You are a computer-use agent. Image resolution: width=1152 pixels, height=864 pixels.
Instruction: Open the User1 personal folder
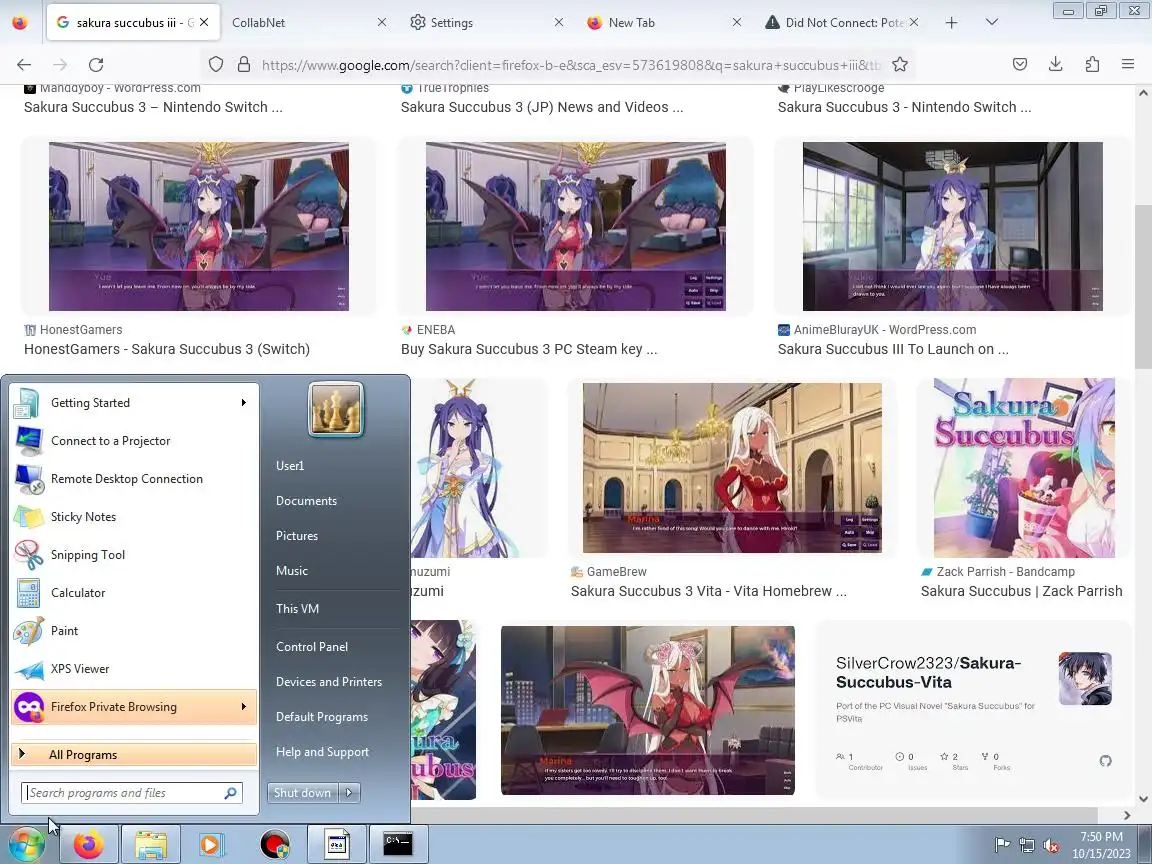[x=290, y=466]
